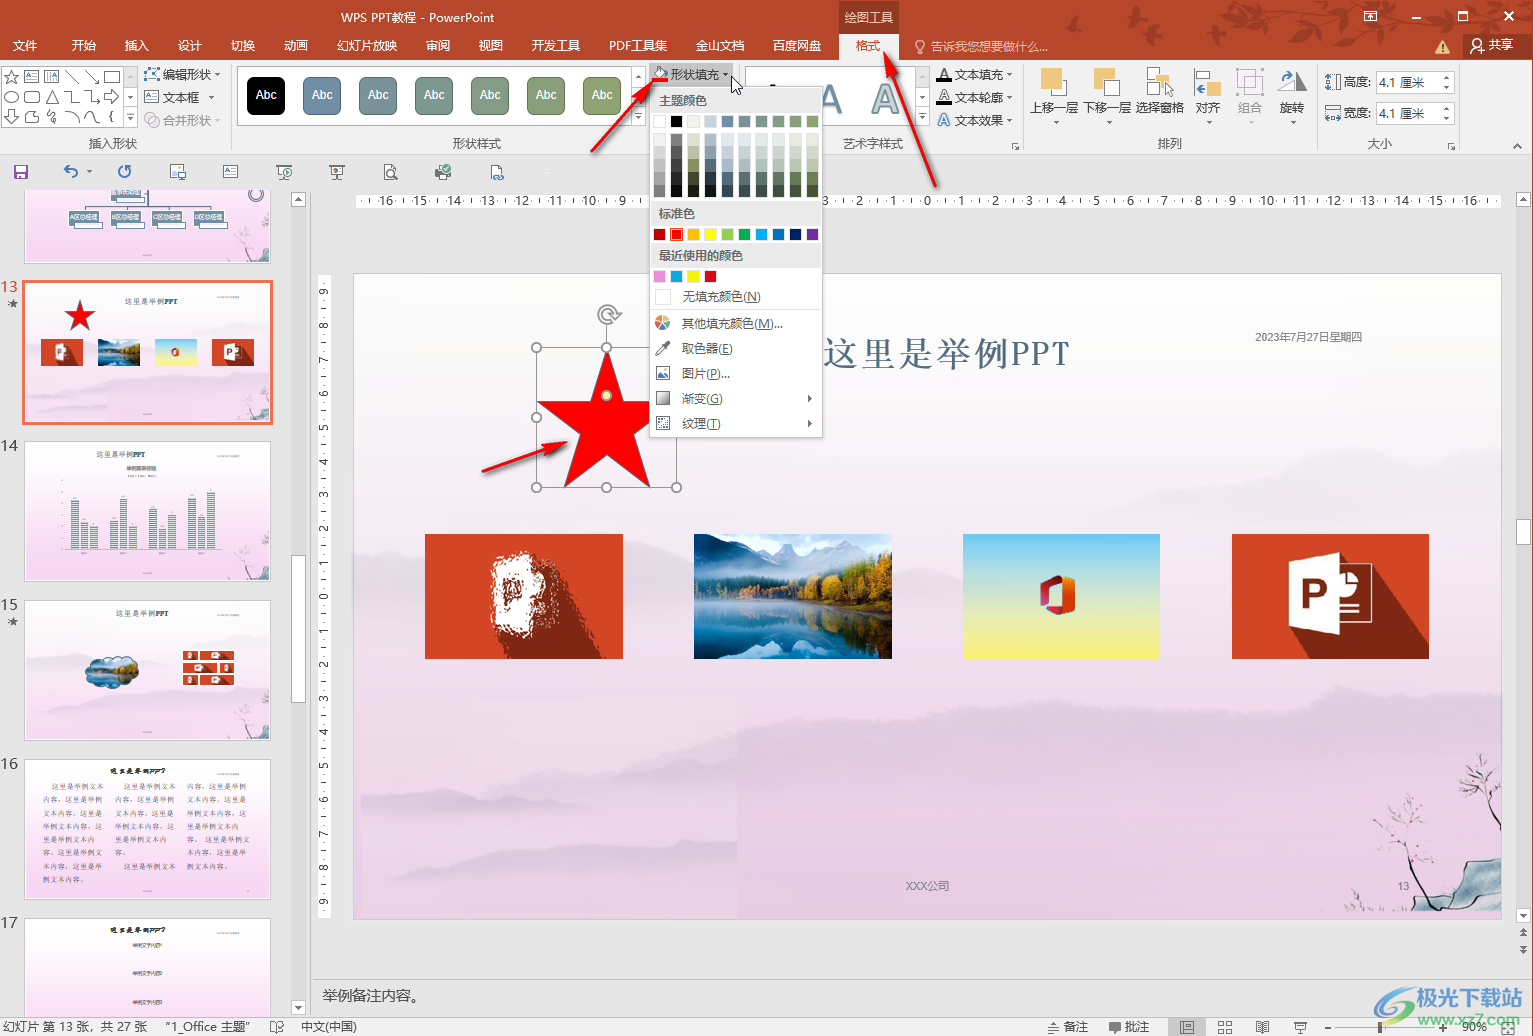
Task: Choose the left brace shape
Action: [112, 117]
